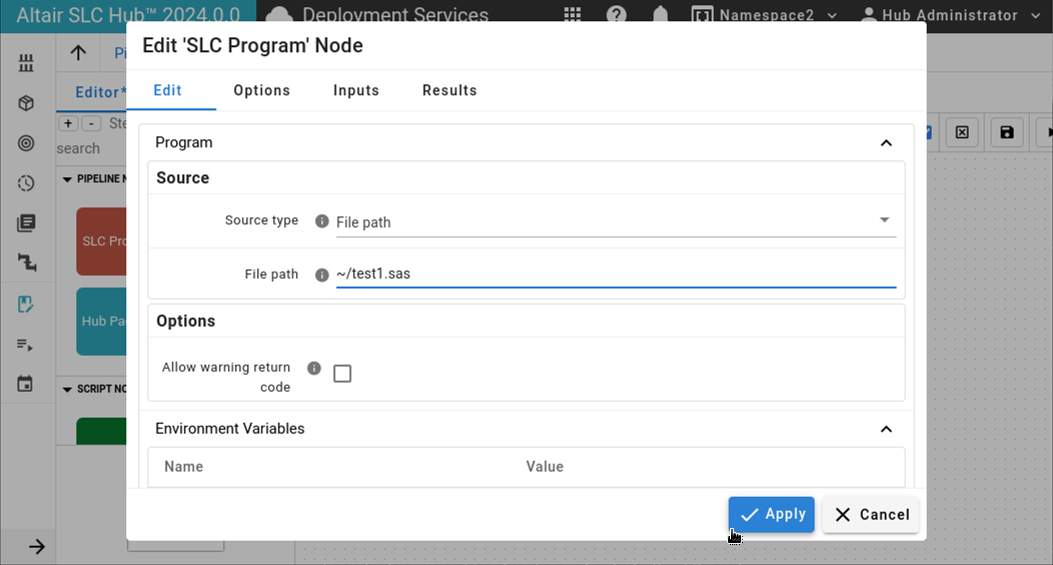Open the Inputs tab
The height and width of the screenshot is (565, 1053).
pos(356,90)
